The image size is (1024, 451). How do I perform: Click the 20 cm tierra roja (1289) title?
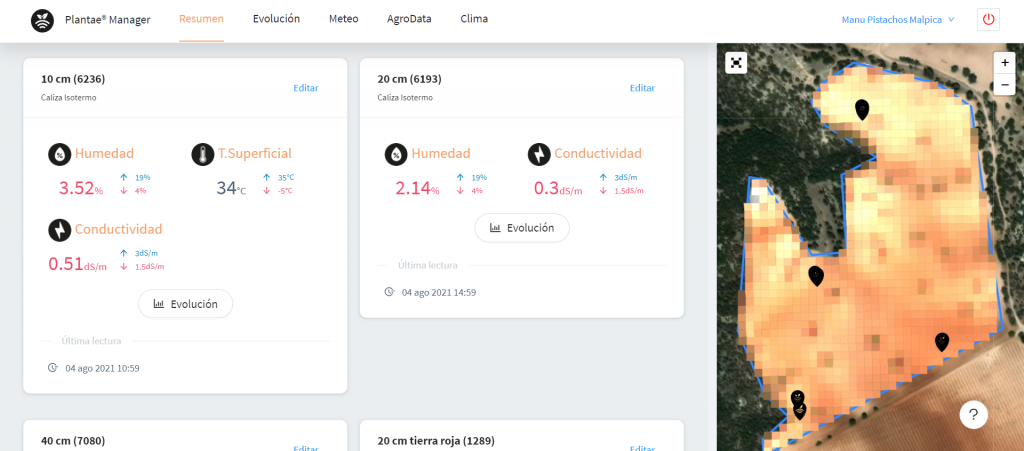pos(436,441)
